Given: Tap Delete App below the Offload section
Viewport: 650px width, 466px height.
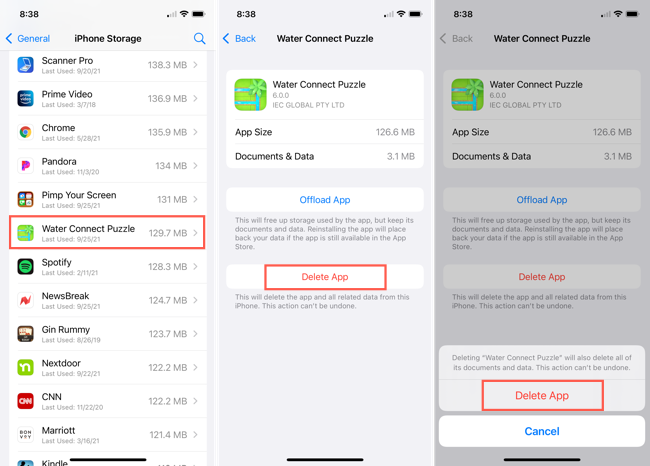Looking at the screenshot, I should [x=325, y=277].
